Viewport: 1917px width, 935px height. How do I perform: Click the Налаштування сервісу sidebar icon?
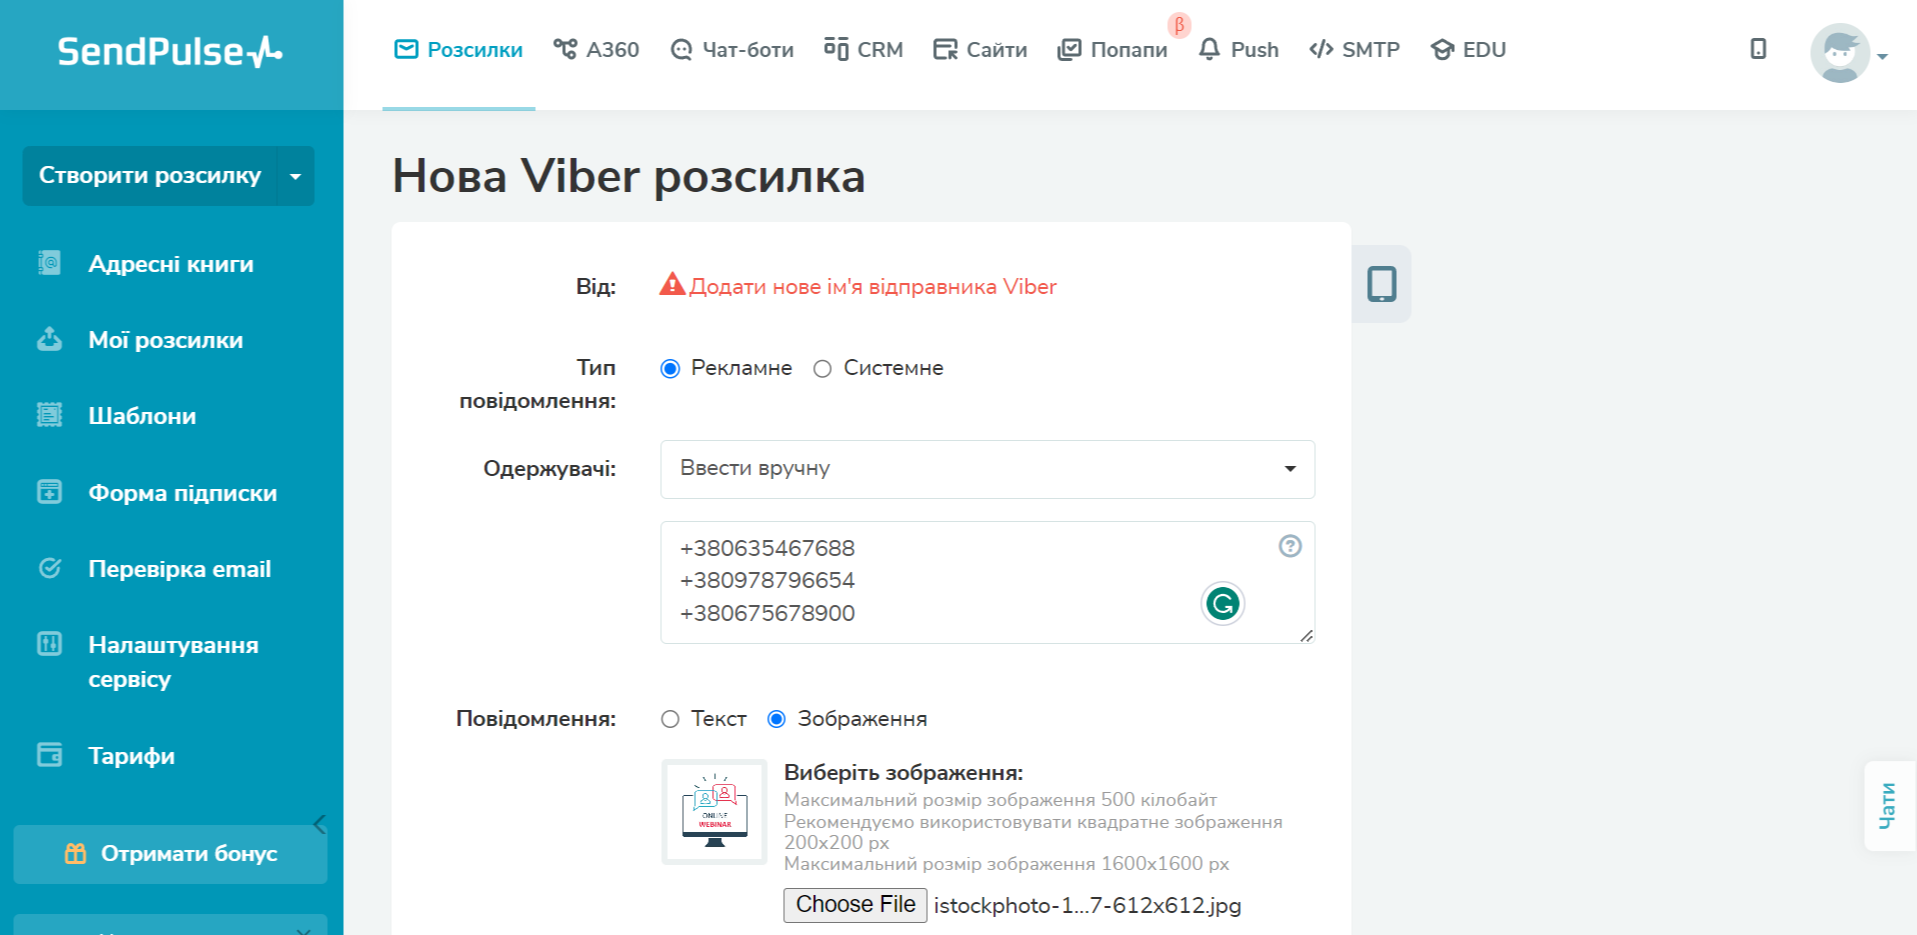[49, 644]
